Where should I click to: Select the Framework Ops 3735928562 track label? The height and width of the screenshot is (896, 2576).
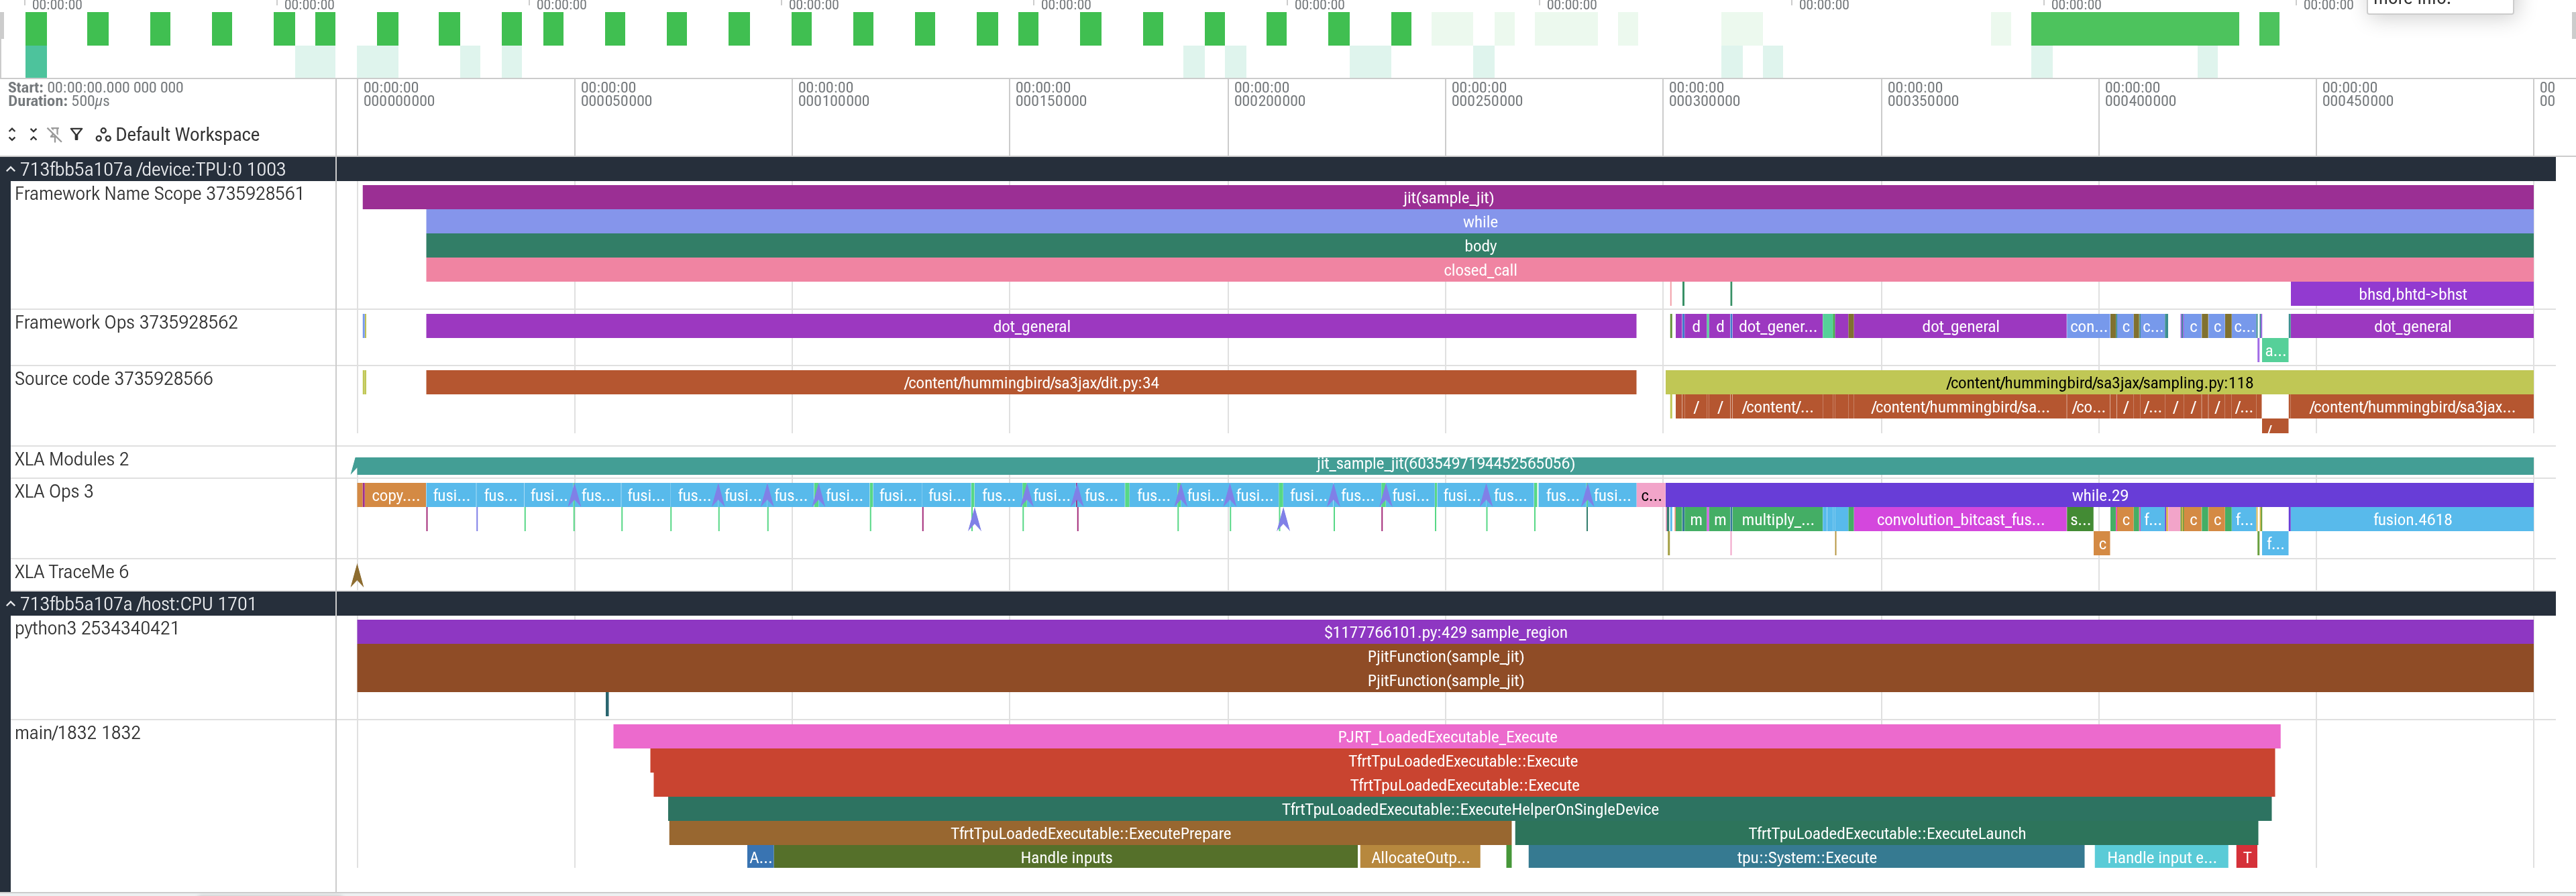click(126, 322)
